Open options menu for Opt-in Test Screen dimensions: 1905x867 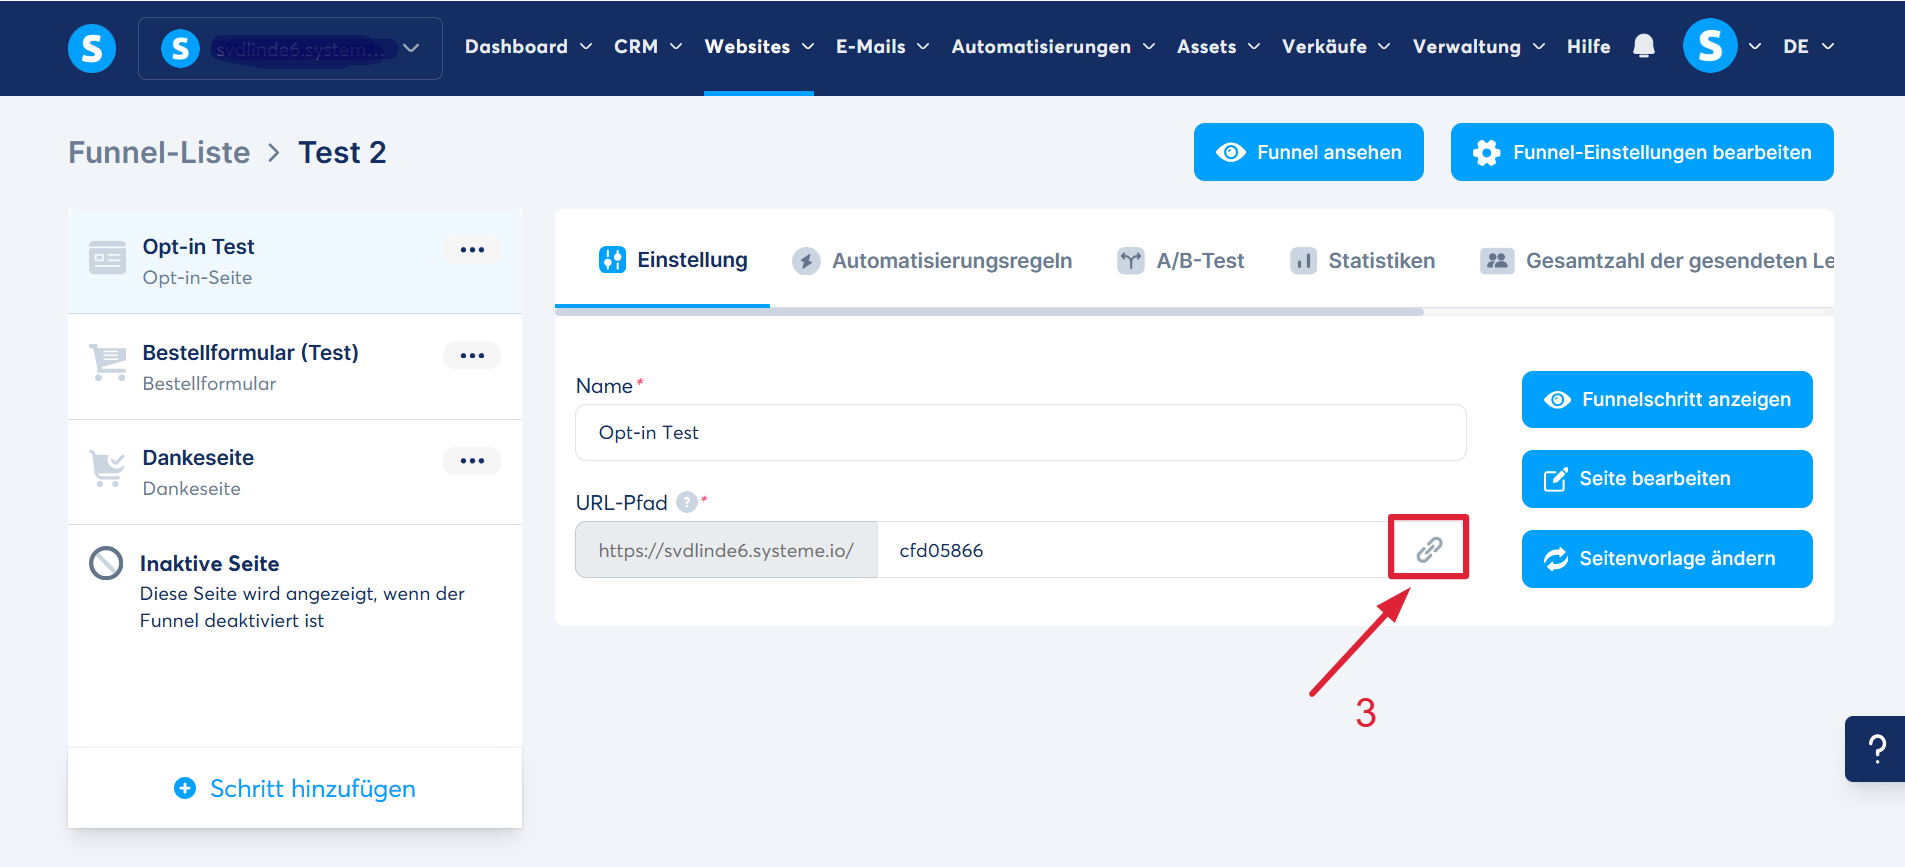click(472, 250)
